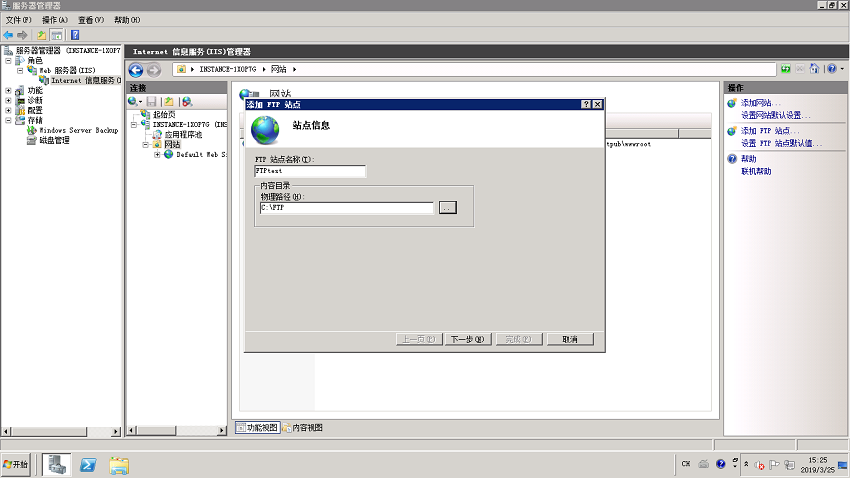Image resolution: width=850 pixels, height=478 pixels.
Task: Refresh the IIS page with the green icon
Action: 785,69
